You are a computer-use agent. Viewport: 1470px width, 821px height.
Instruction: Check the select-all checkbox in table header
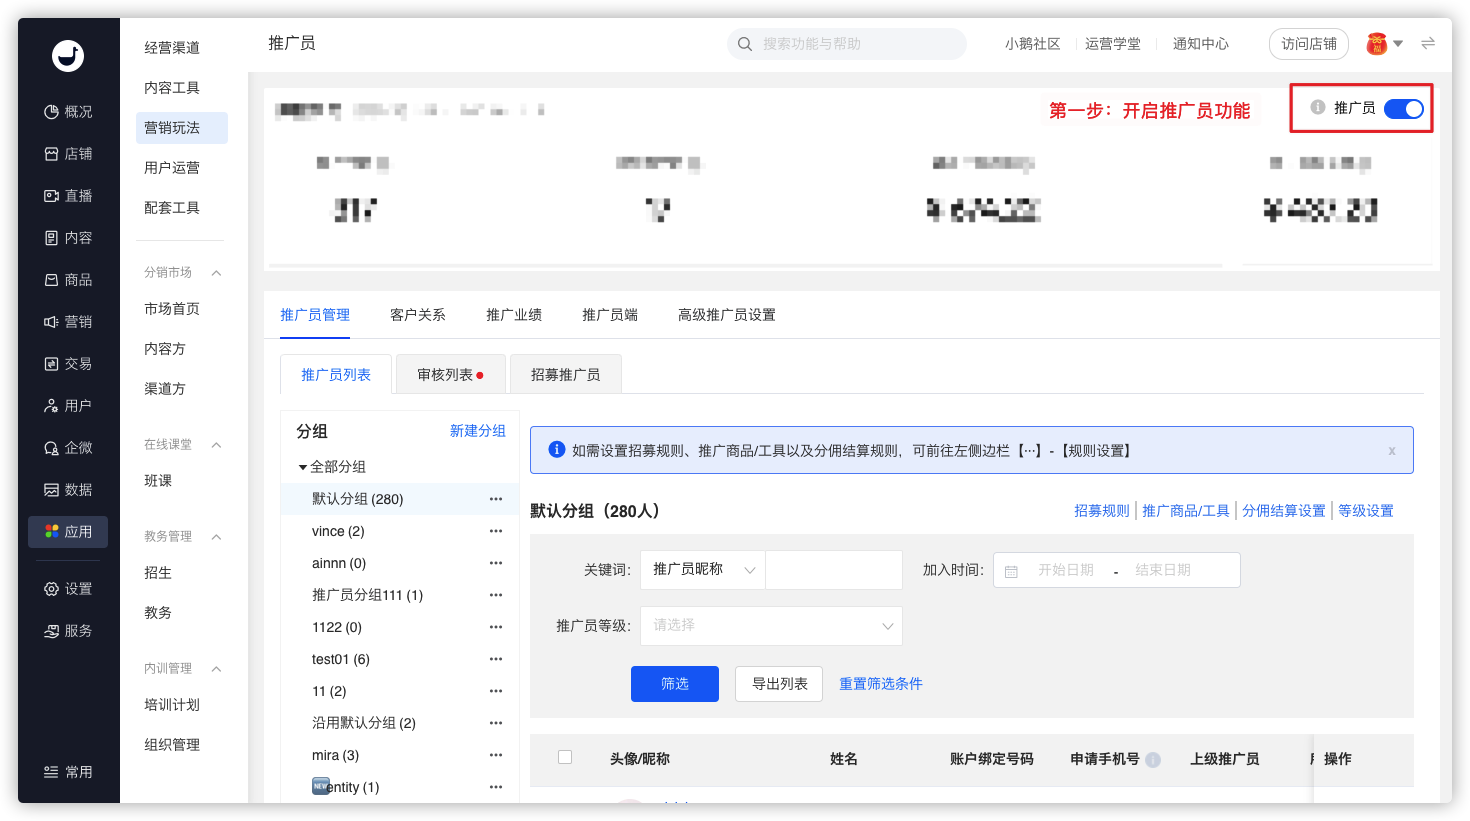pos(565,757)
